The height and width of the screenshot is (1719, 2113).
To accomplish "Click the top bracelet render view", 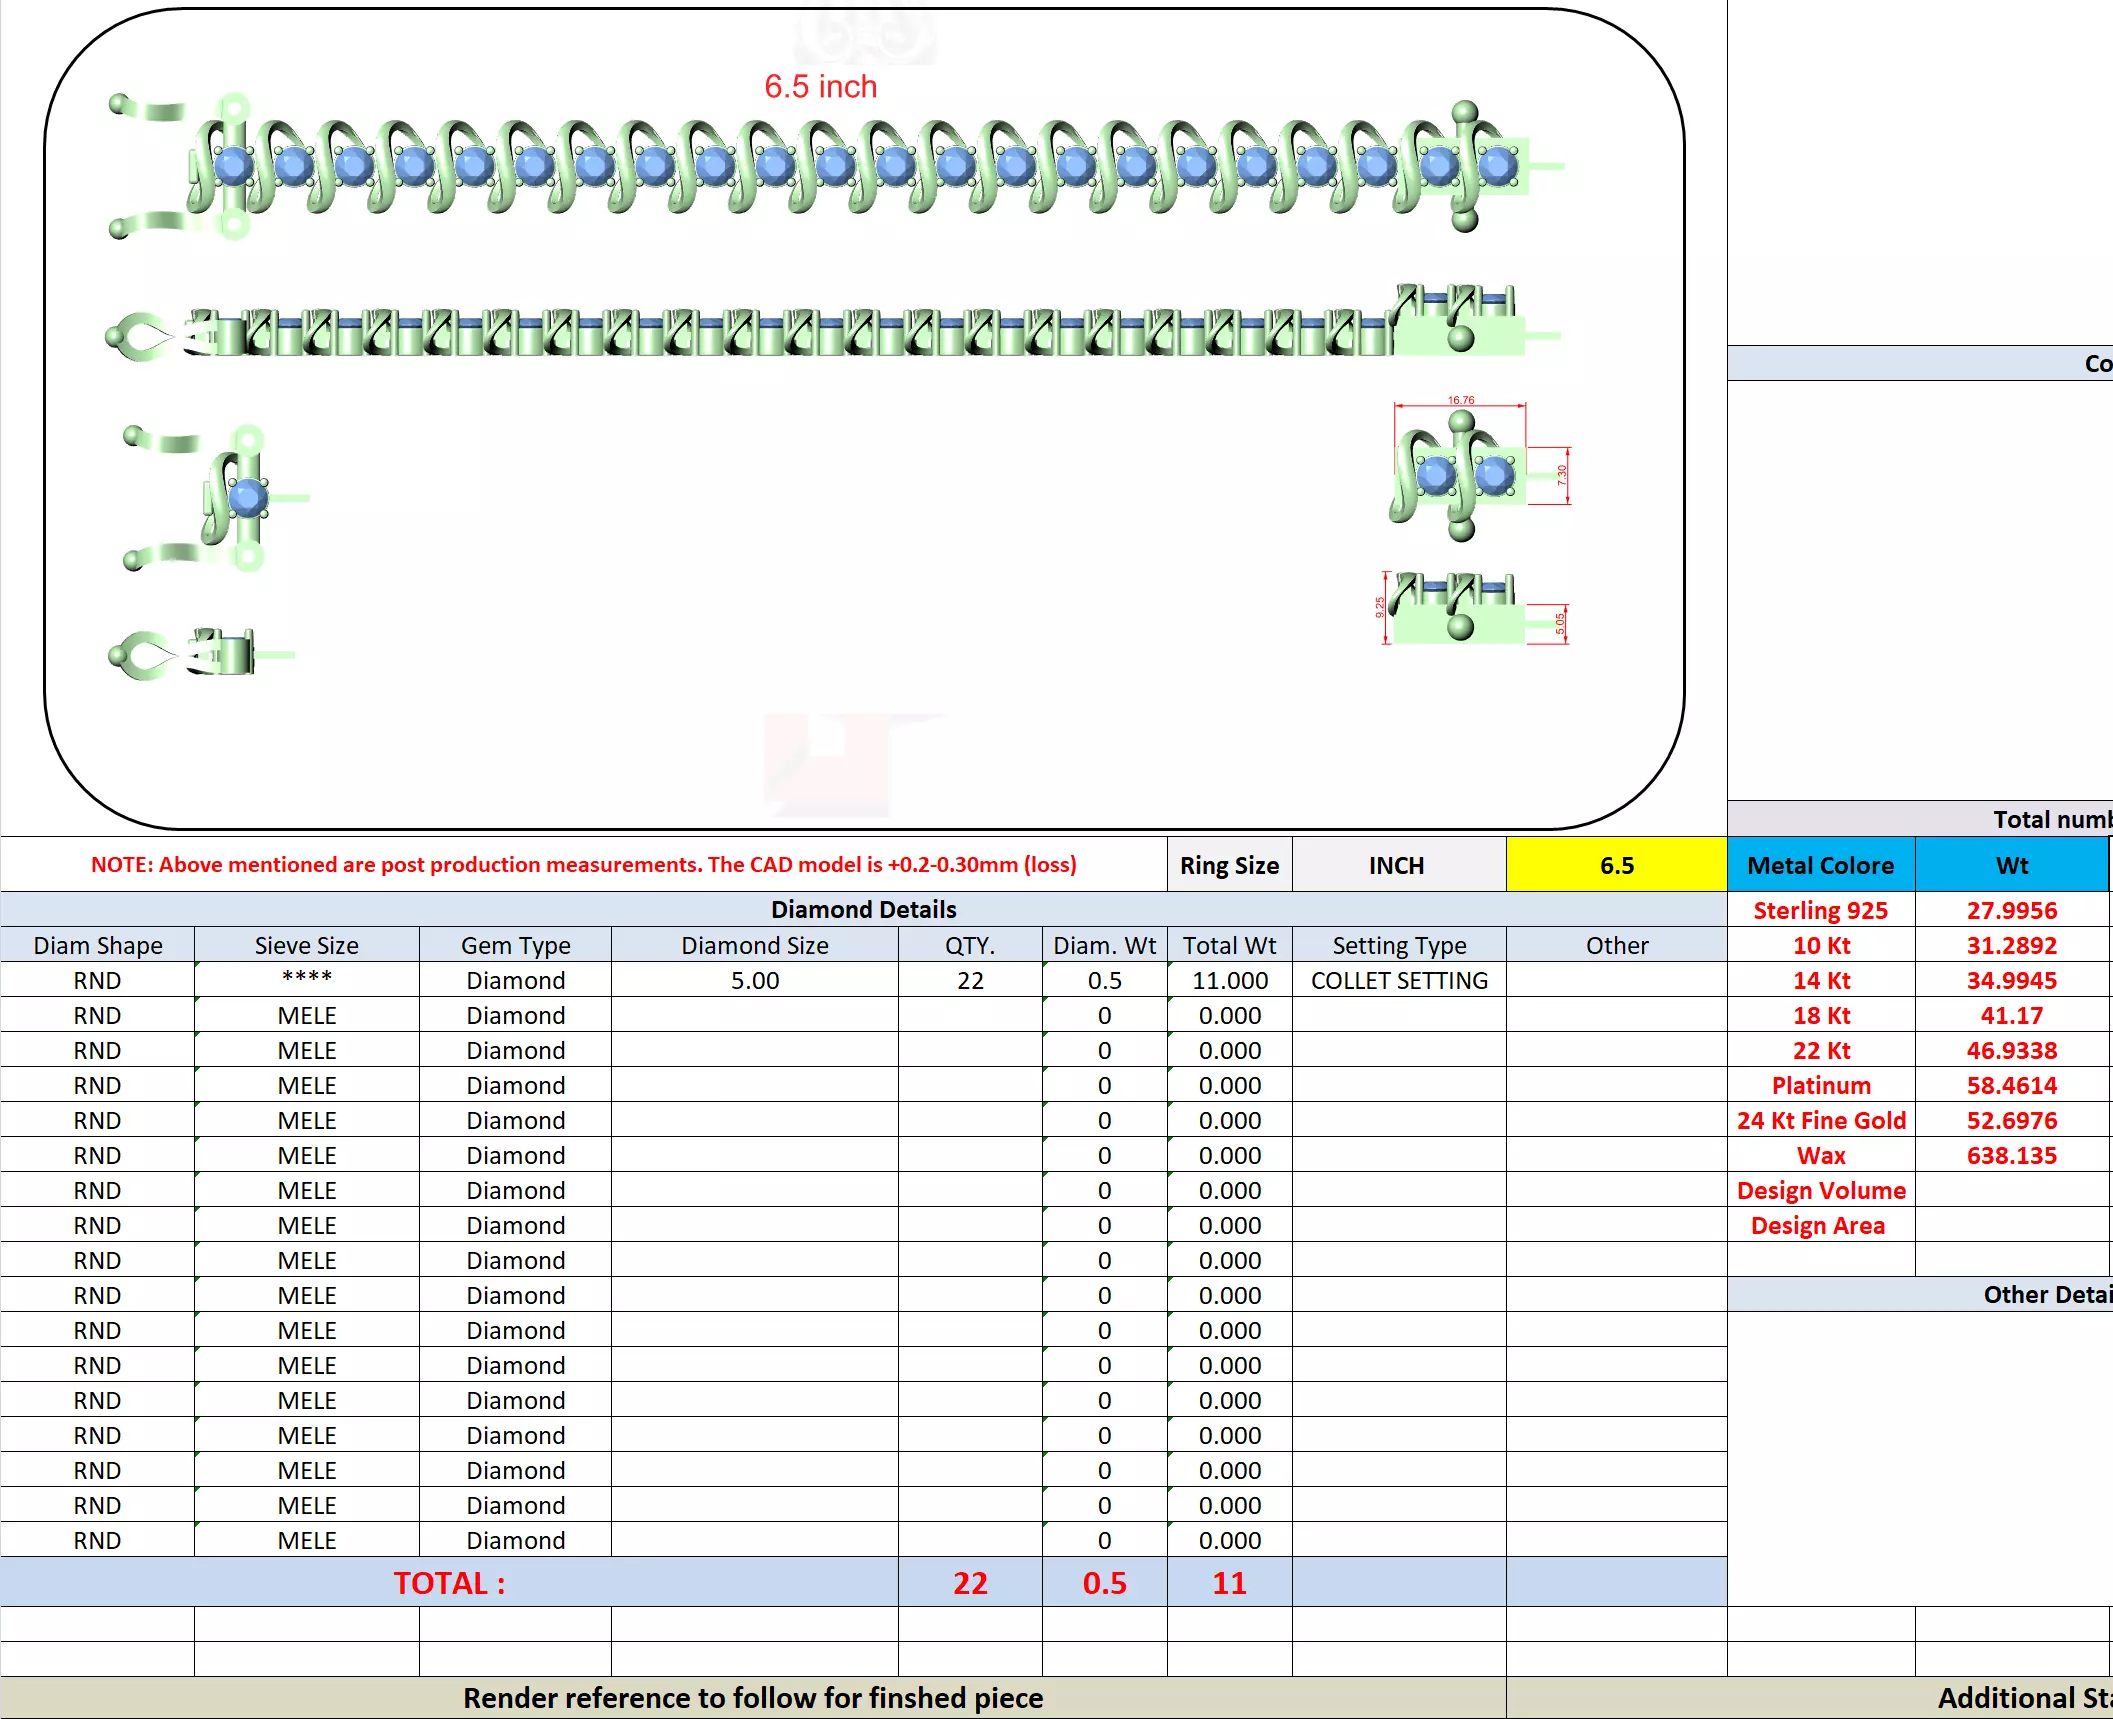I will click(840, 167).
